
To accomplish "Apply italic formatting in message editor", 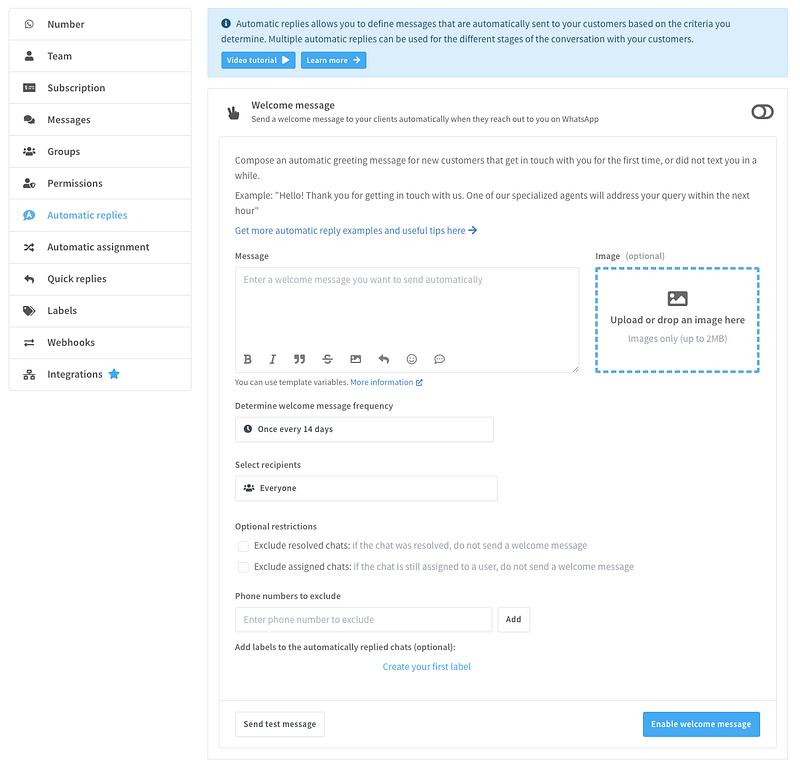I will [273, 359].
